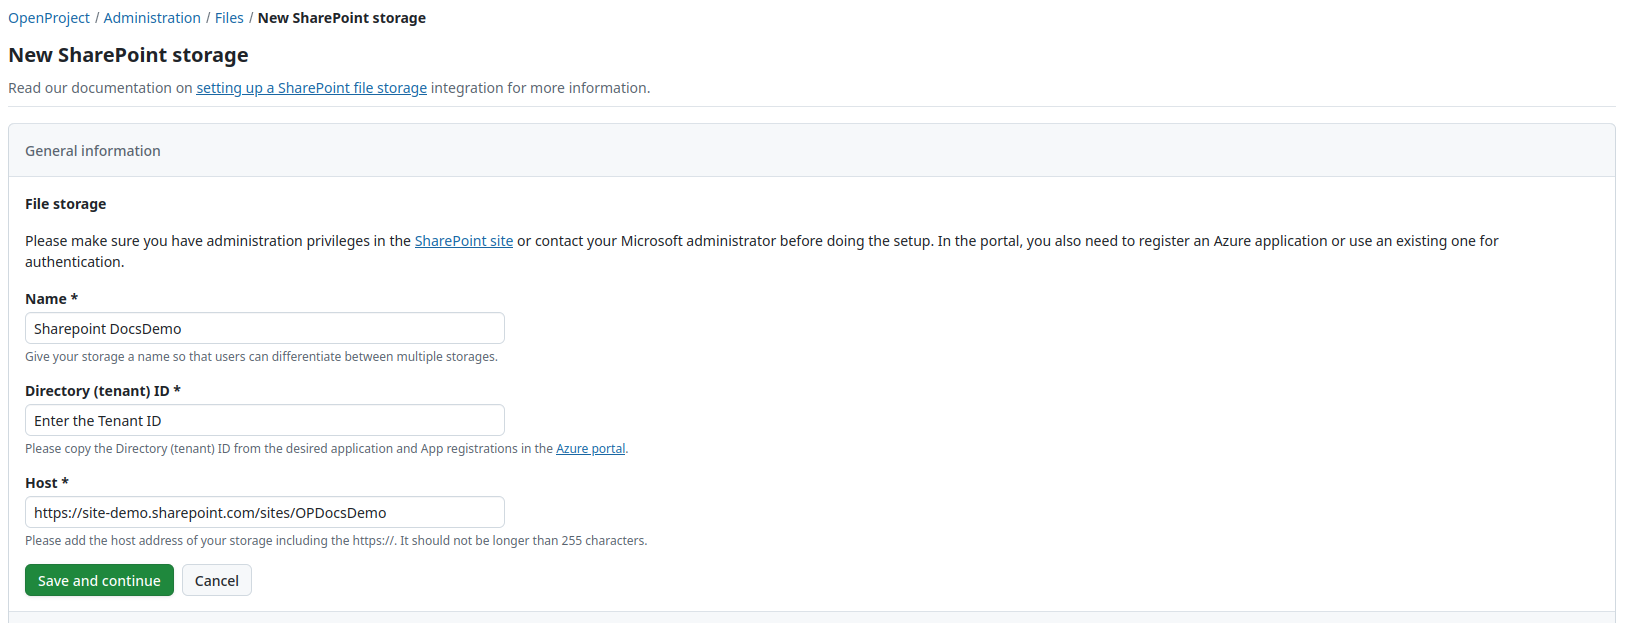Follow the SharePoint site link
The width and height of the screenshot is (1629, 623).
pos(464,241)
